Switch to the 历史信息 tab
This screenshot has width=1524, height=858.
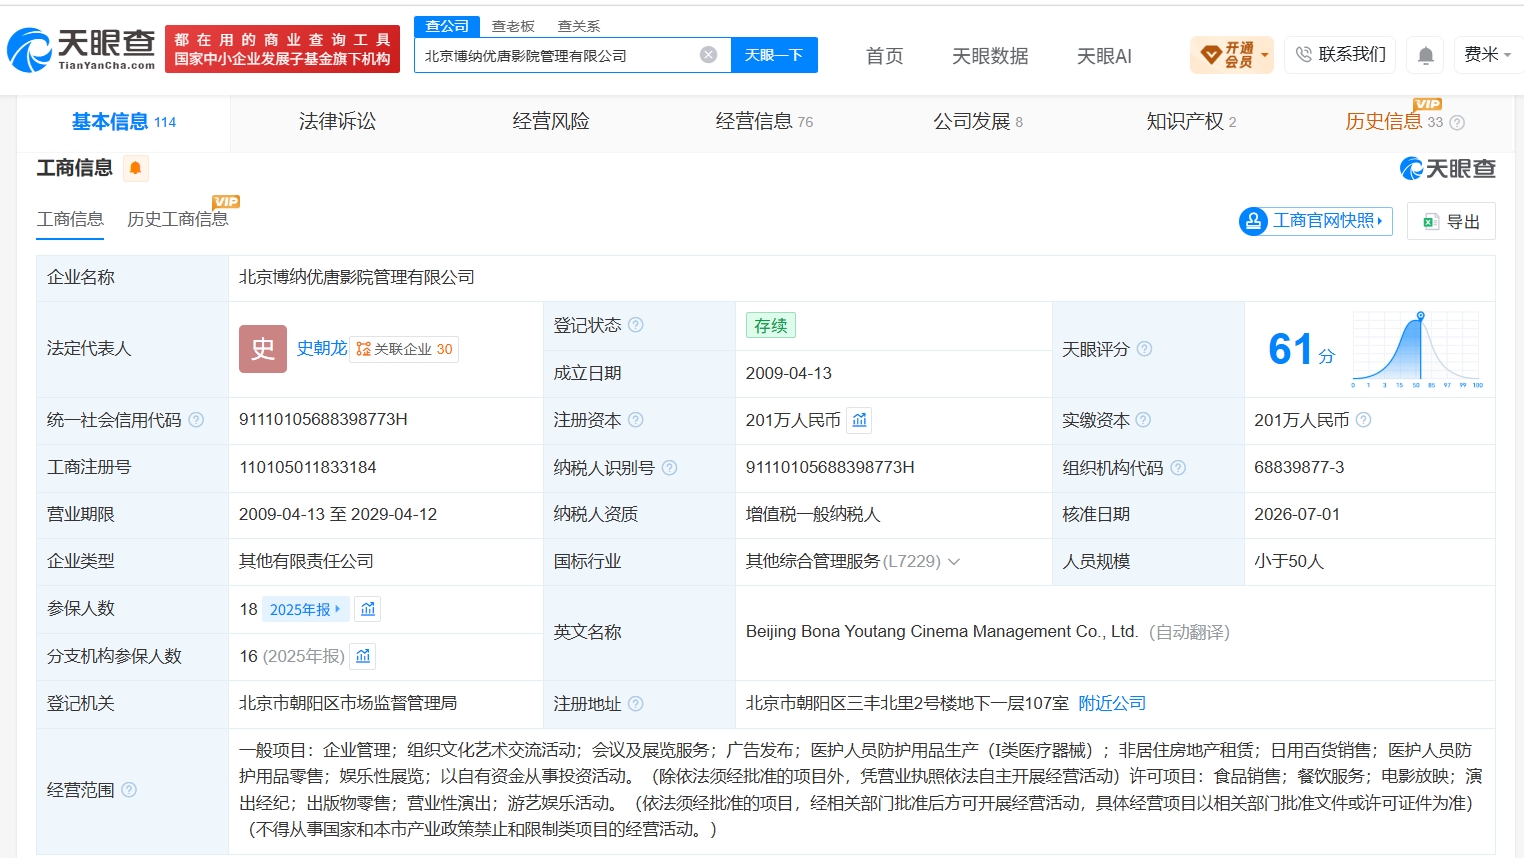pos(1394,122)
